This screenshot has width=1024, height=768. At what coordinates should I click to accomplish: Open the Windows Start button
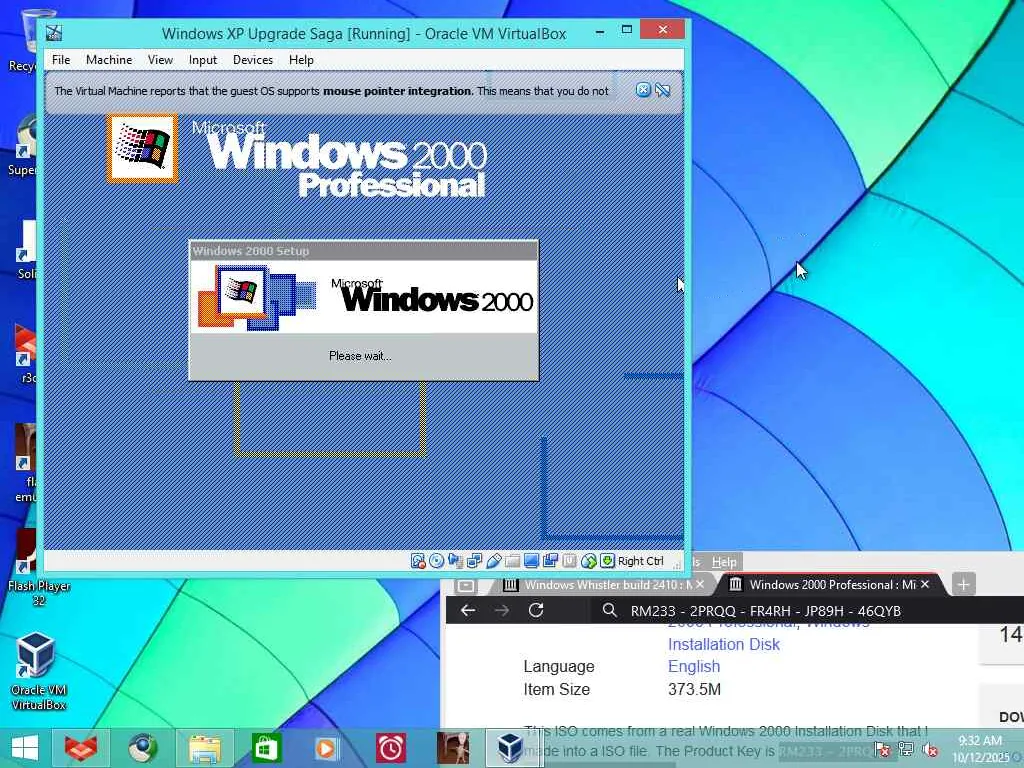click(25, 748)
